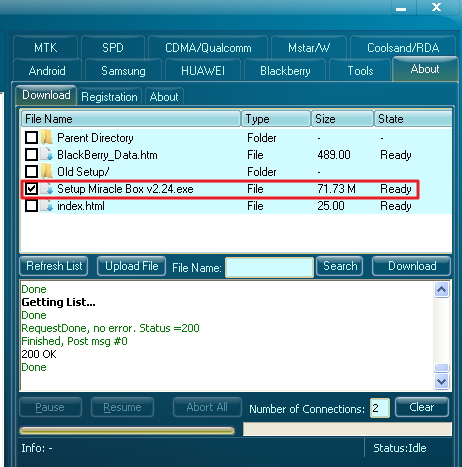Open the Samsung tab
Viewport: 462px width, 467px height.
(x=123, y=71)
